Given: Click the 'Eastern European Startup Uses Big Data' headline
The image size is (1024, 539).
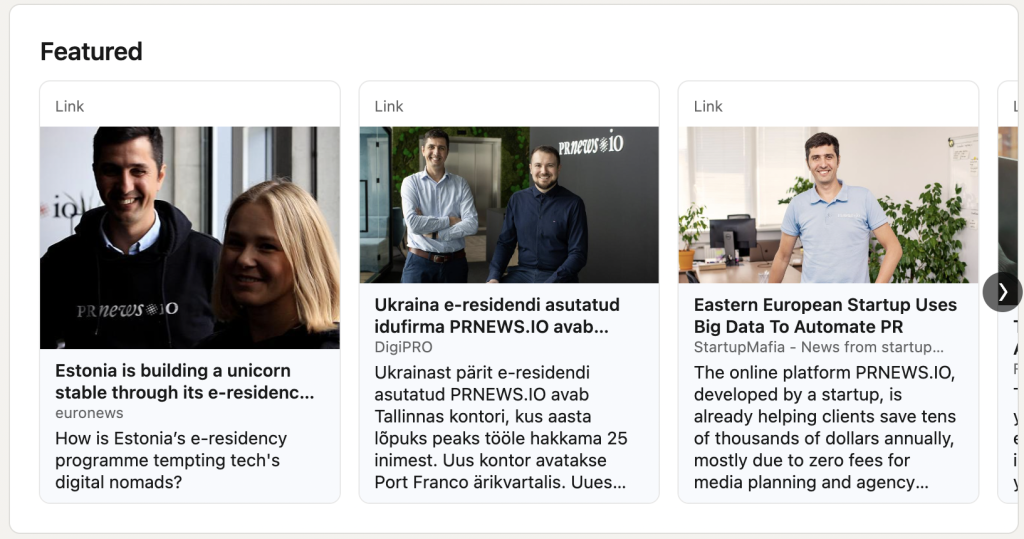Looking at the screenshot, I should coord(825,316).
